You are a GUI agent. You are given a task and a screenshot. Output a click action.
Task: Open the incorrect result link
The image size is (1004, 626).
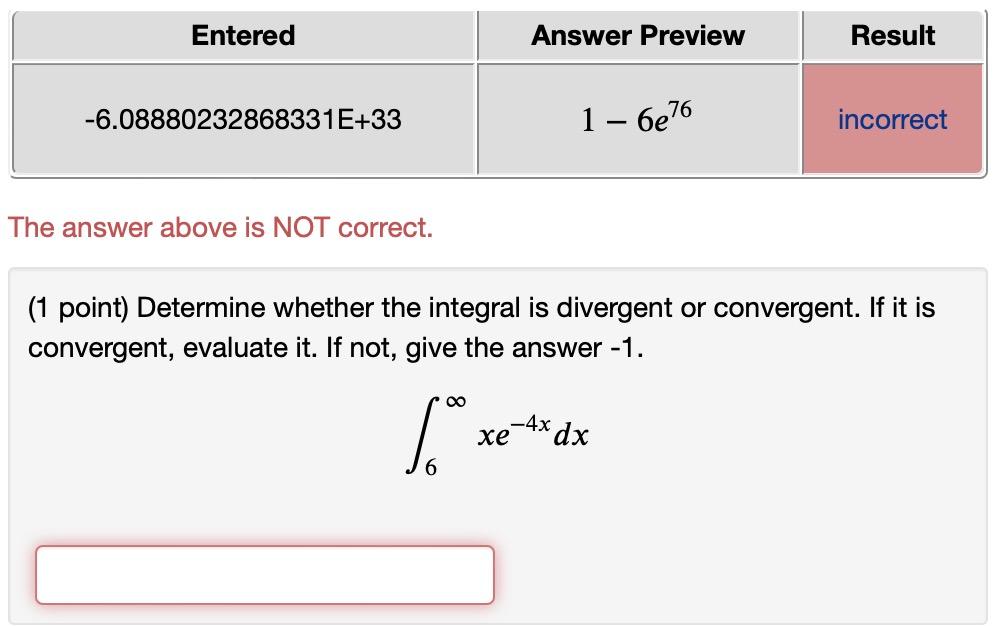(891, 119)
